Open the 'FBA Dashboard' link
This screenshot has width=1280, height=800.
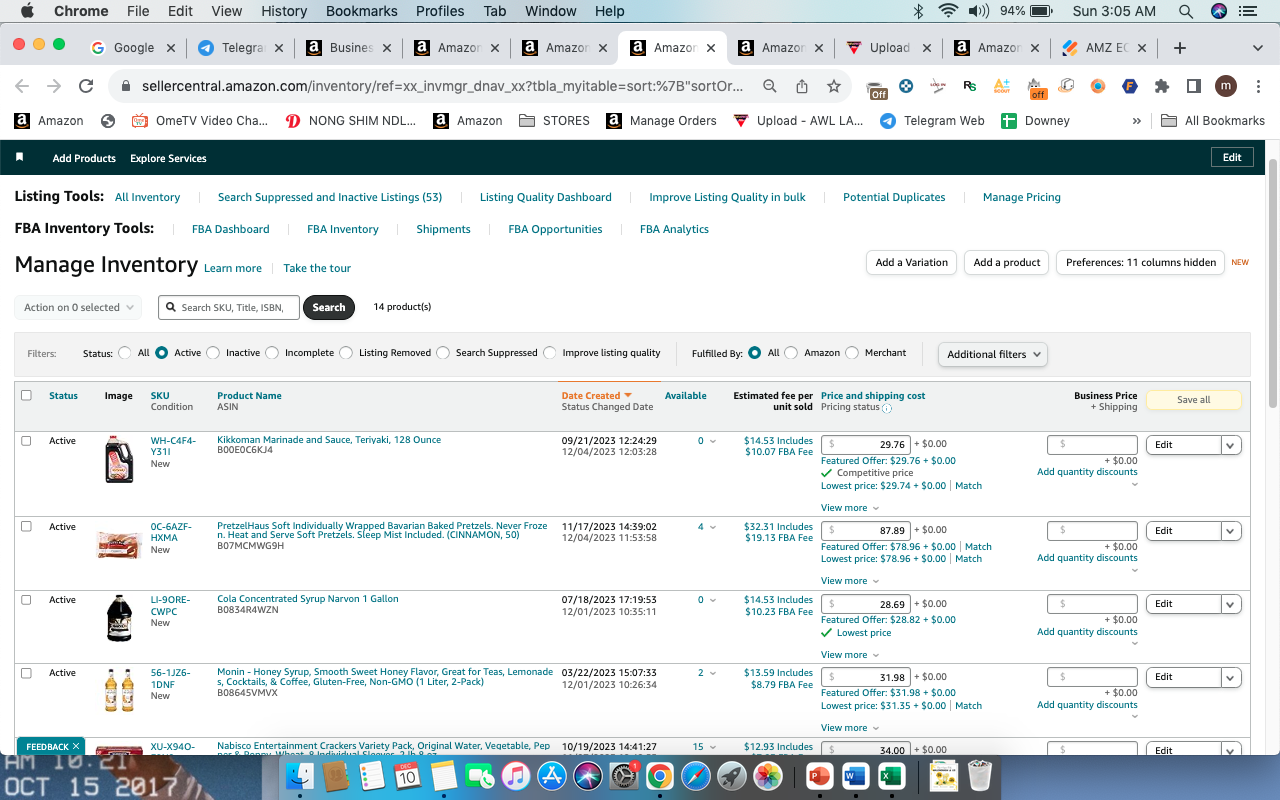[x=231, y=229]
